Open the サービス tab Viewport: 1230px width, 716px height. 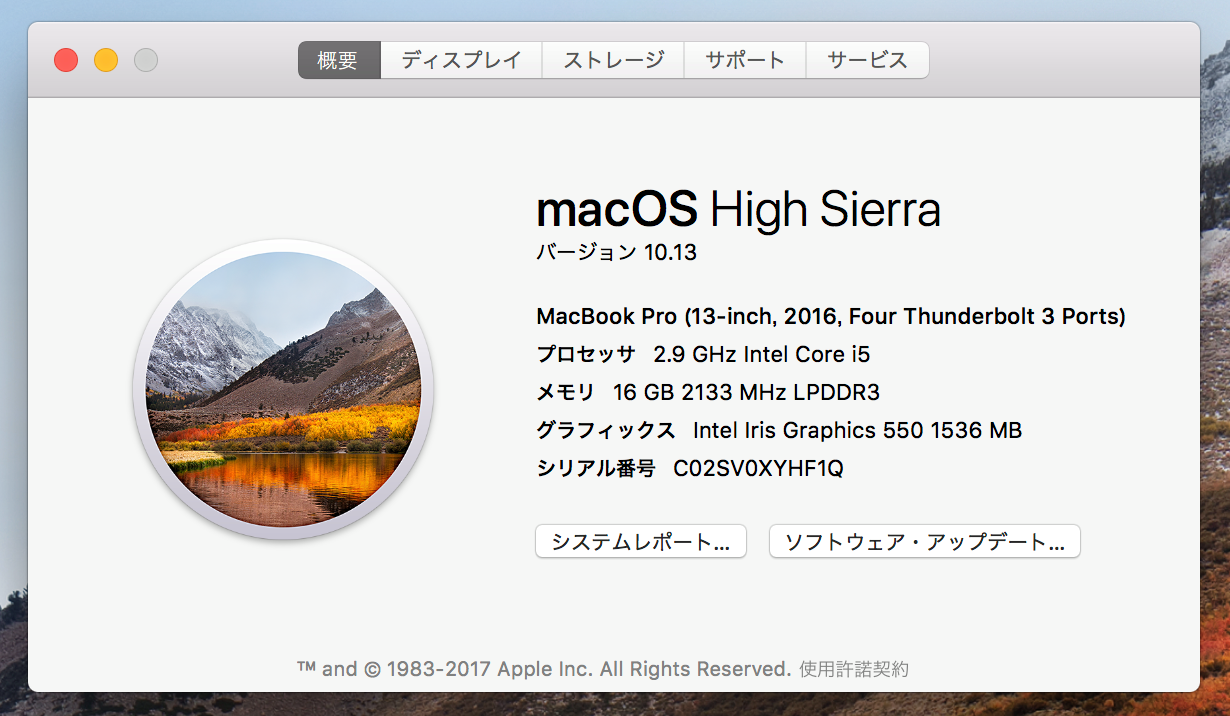click(x=867, y=60)
